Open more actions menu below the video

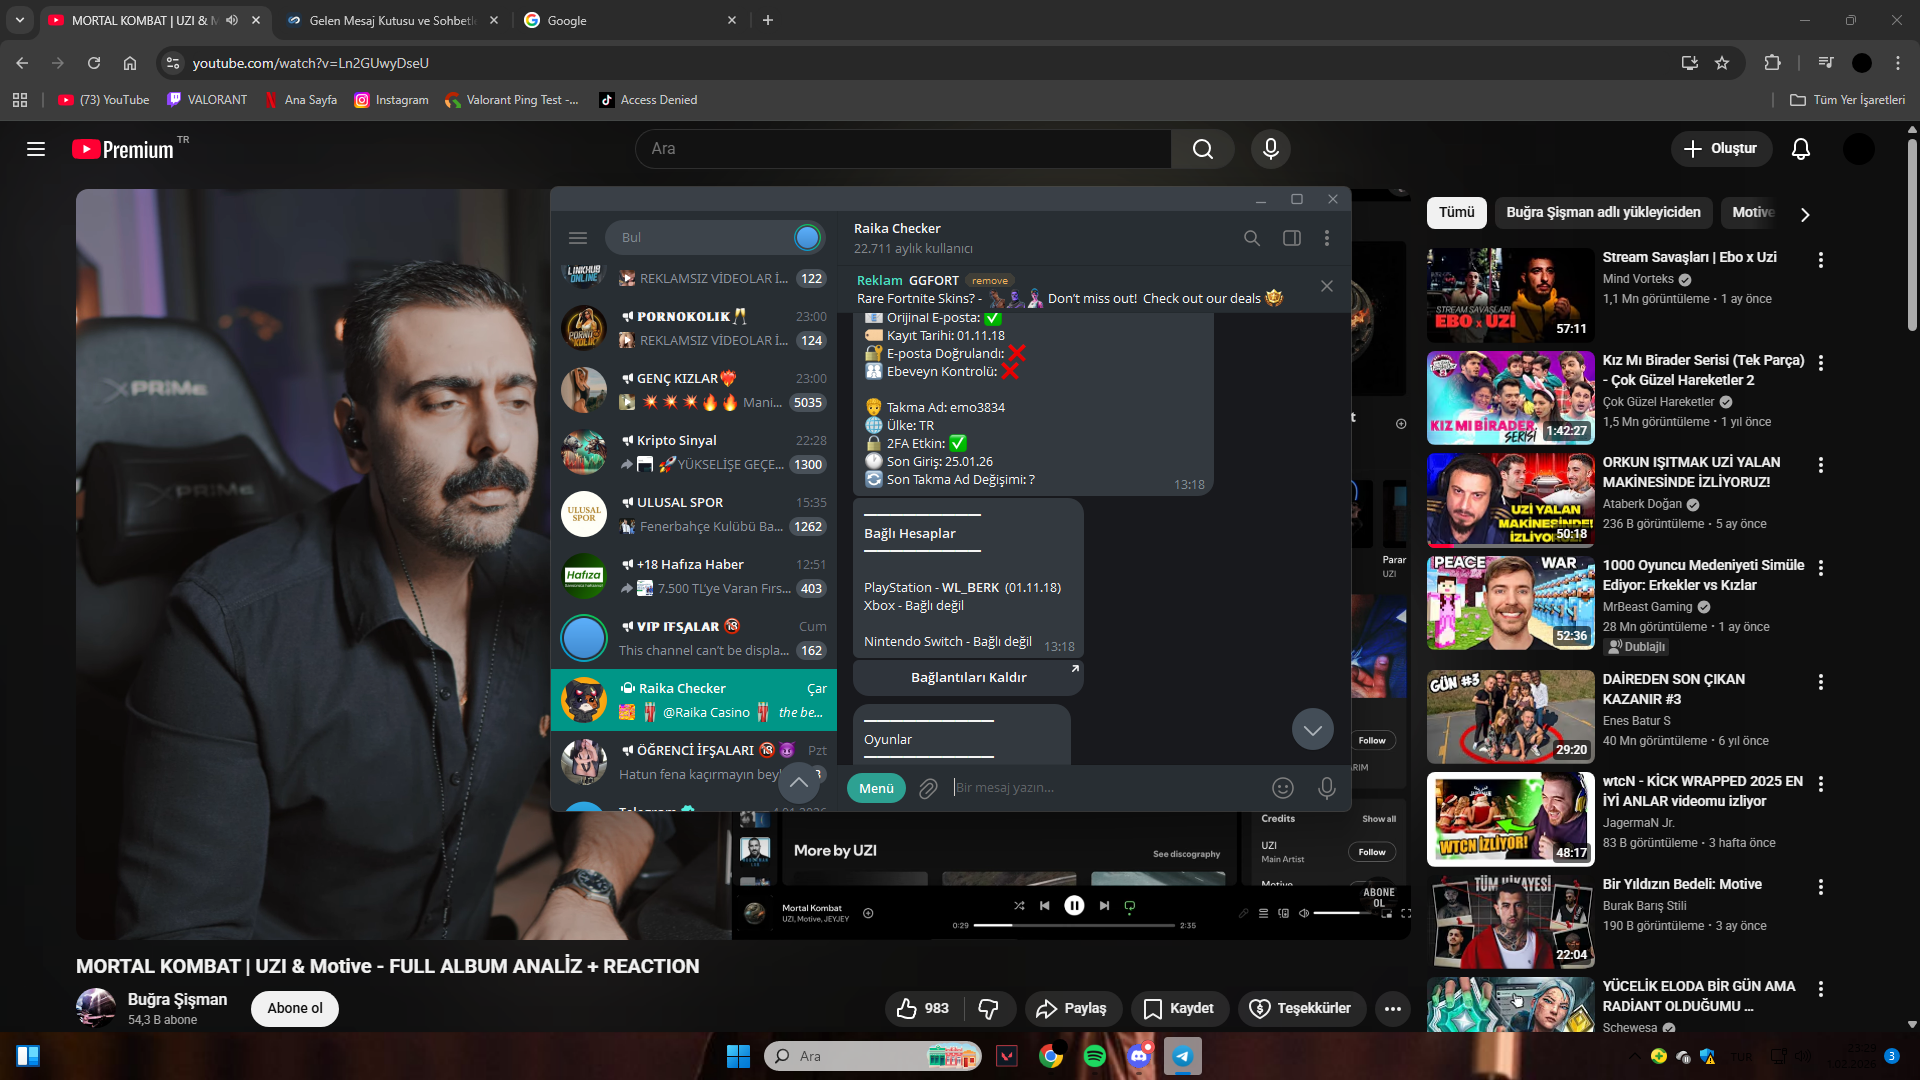1393,1009
